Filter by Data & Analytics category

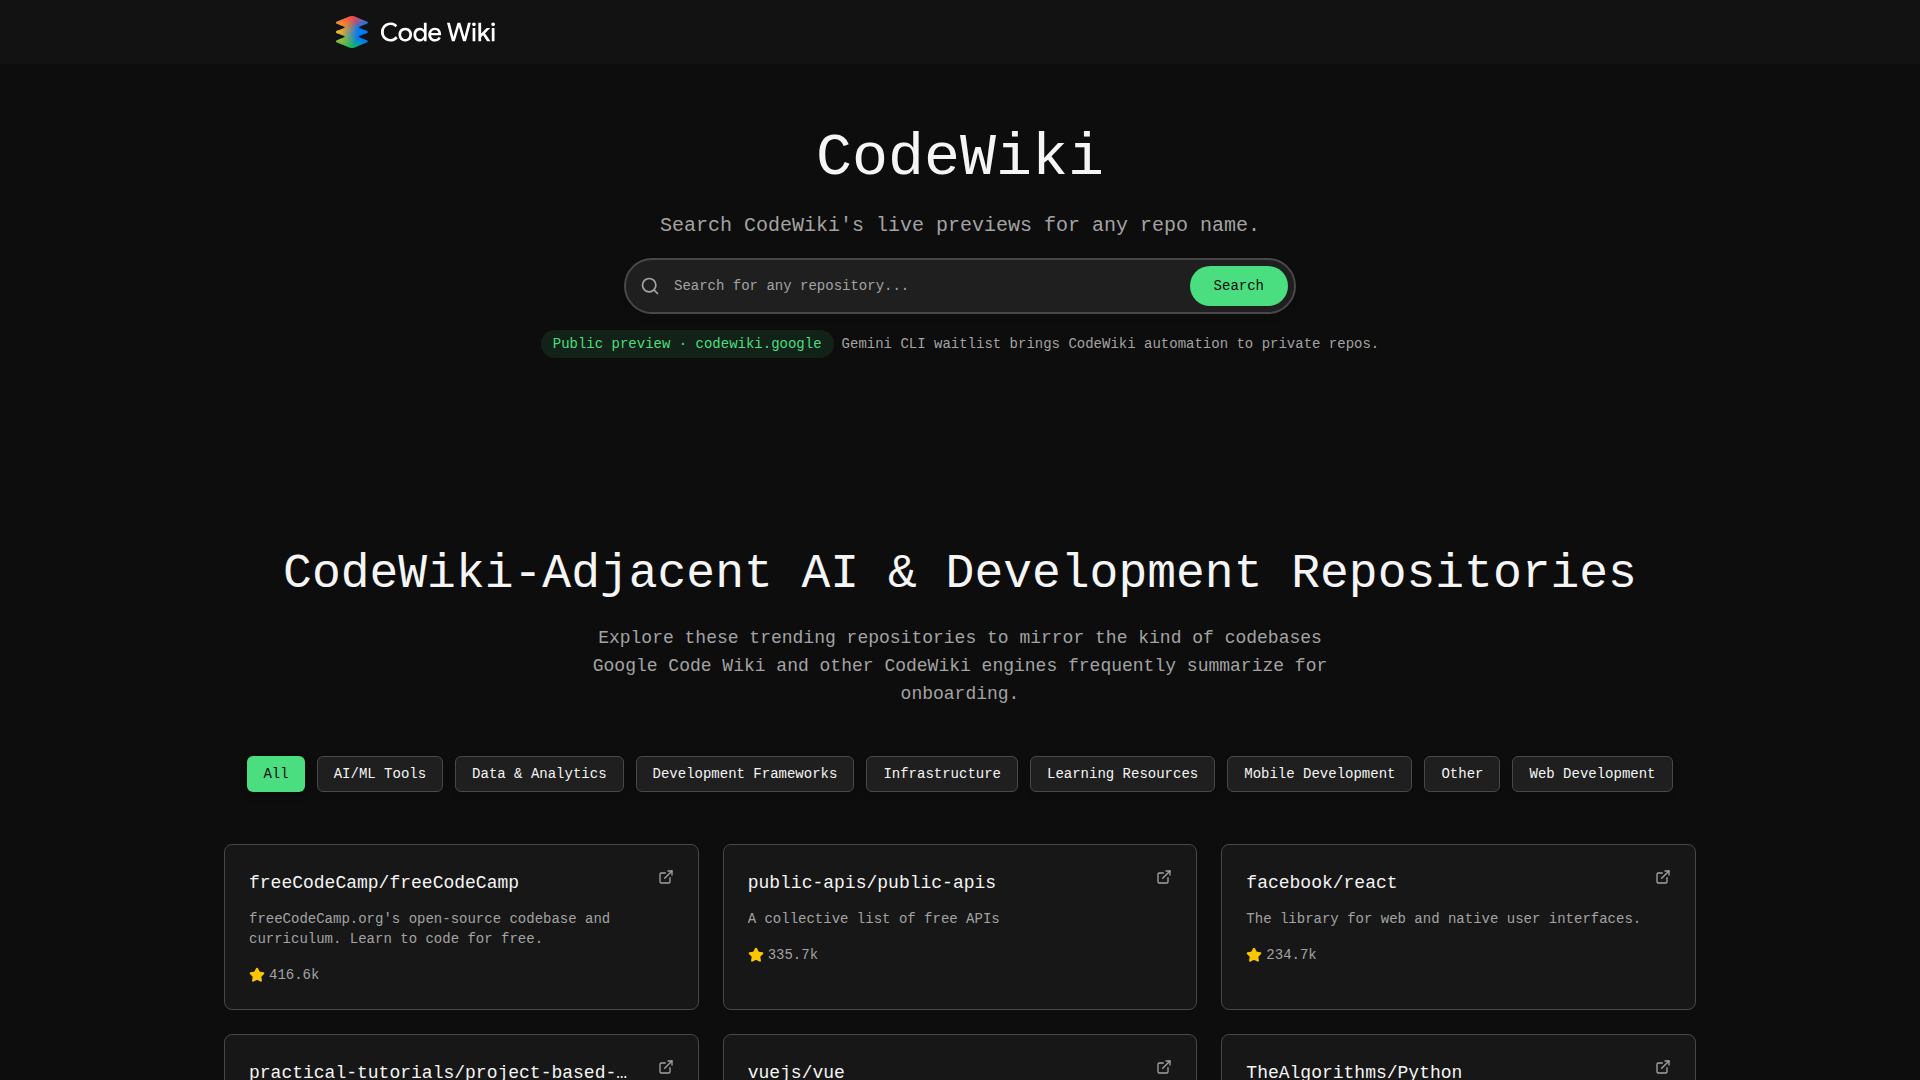click(x=539, y=774)
